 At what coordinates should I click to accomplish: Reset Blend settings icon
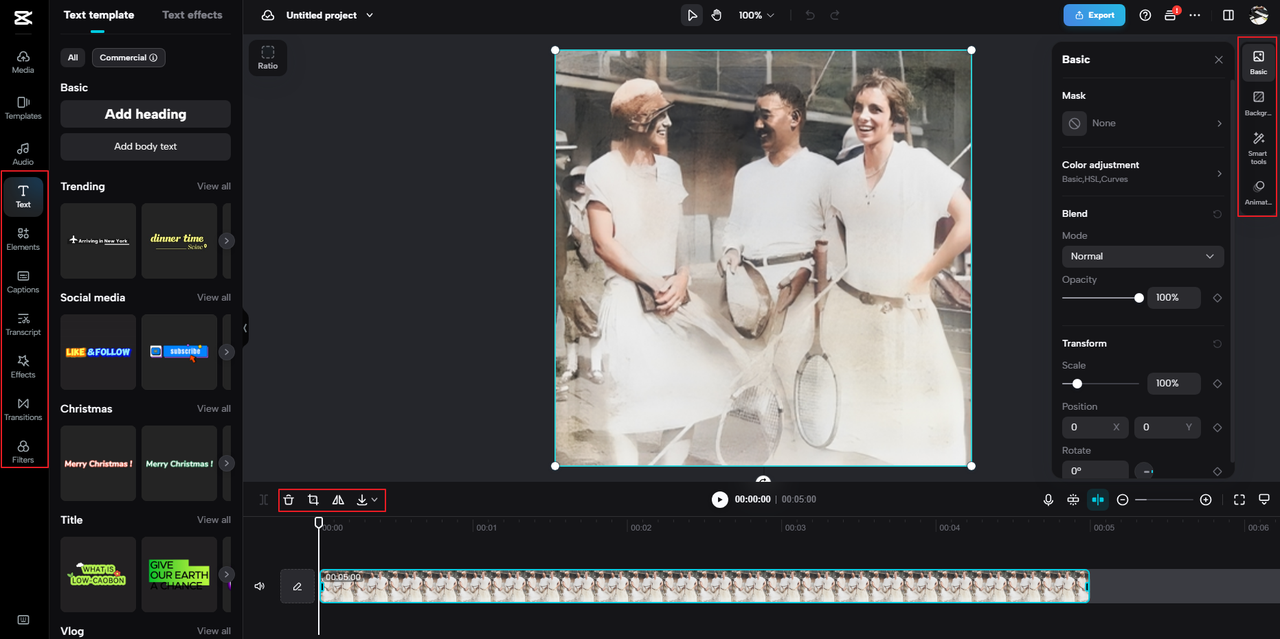[1217, 214]
